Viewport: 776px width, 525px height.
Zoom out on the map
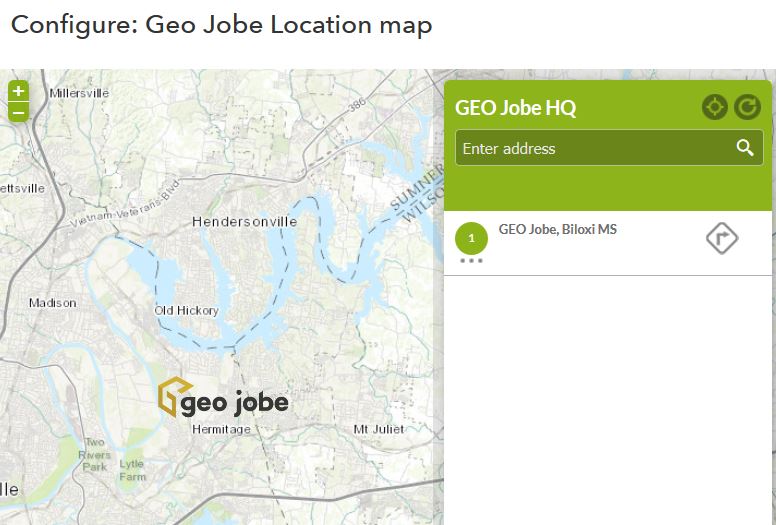[18, 112]
